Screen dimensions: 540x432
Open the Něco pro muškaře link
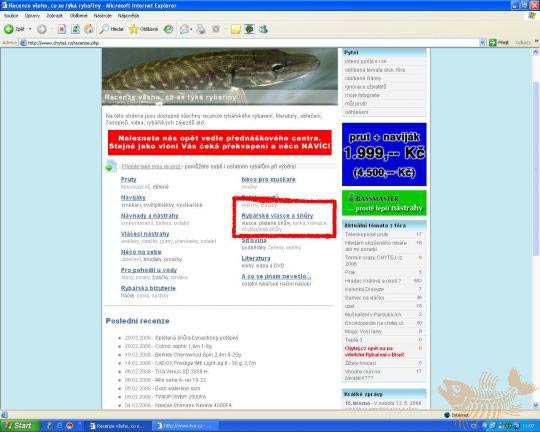point(268,179)
